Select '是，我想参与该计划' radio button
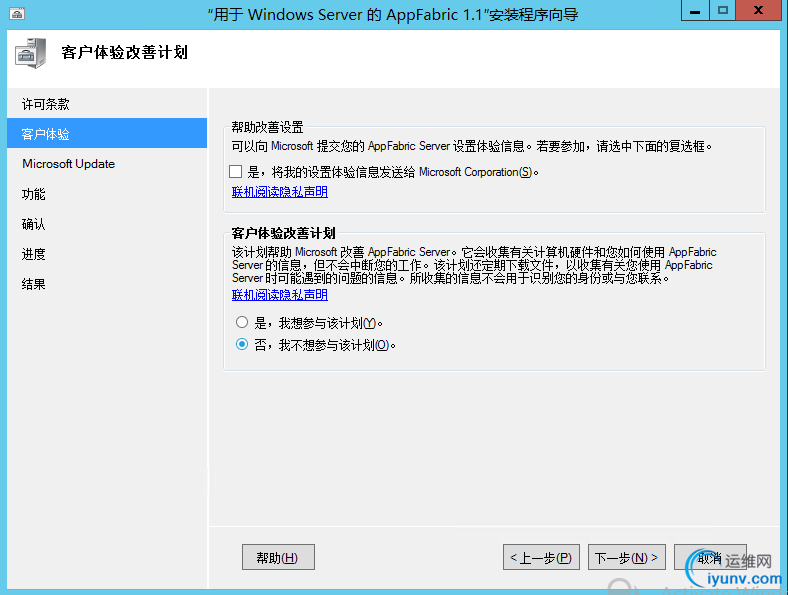The width and height of the screenshot is (788, 595). (x=242, y=322)
